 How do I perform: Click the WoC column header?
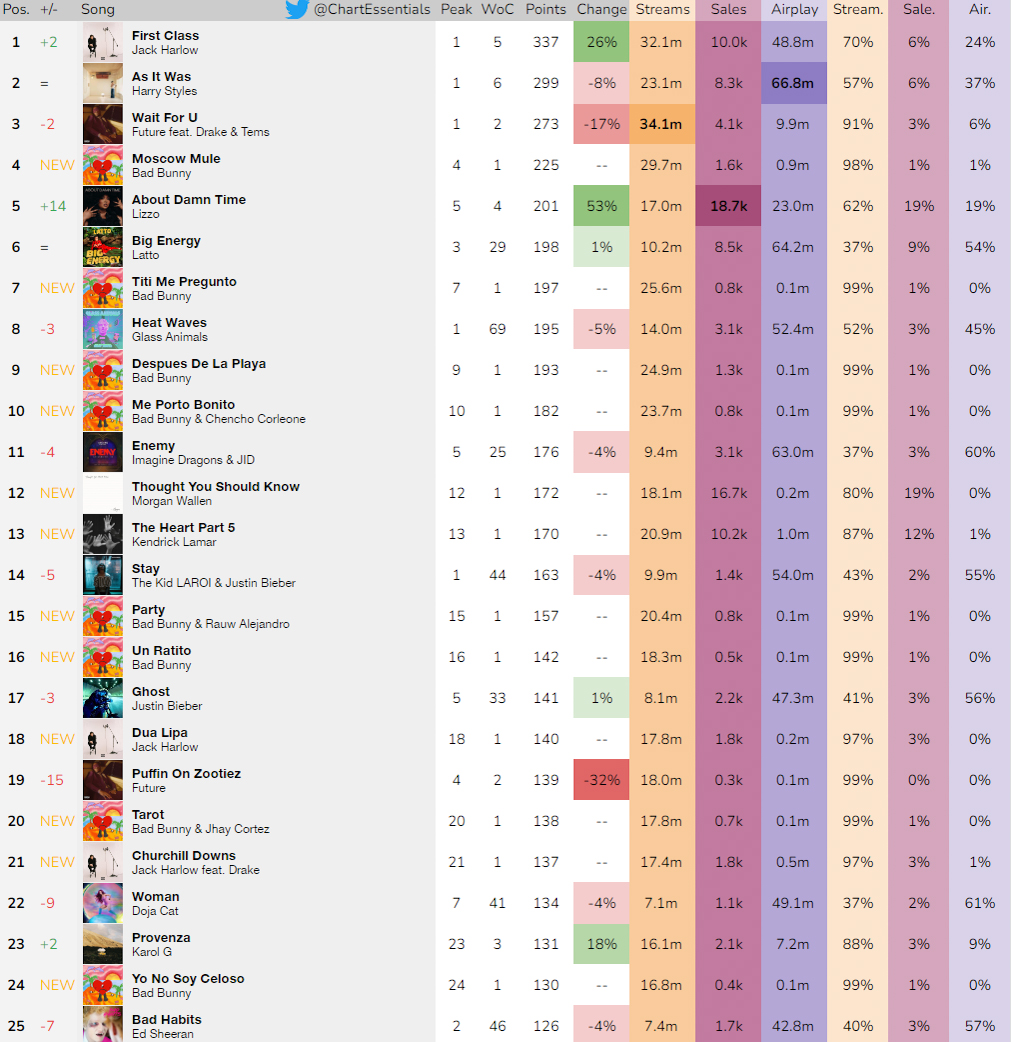pos(497,9)
